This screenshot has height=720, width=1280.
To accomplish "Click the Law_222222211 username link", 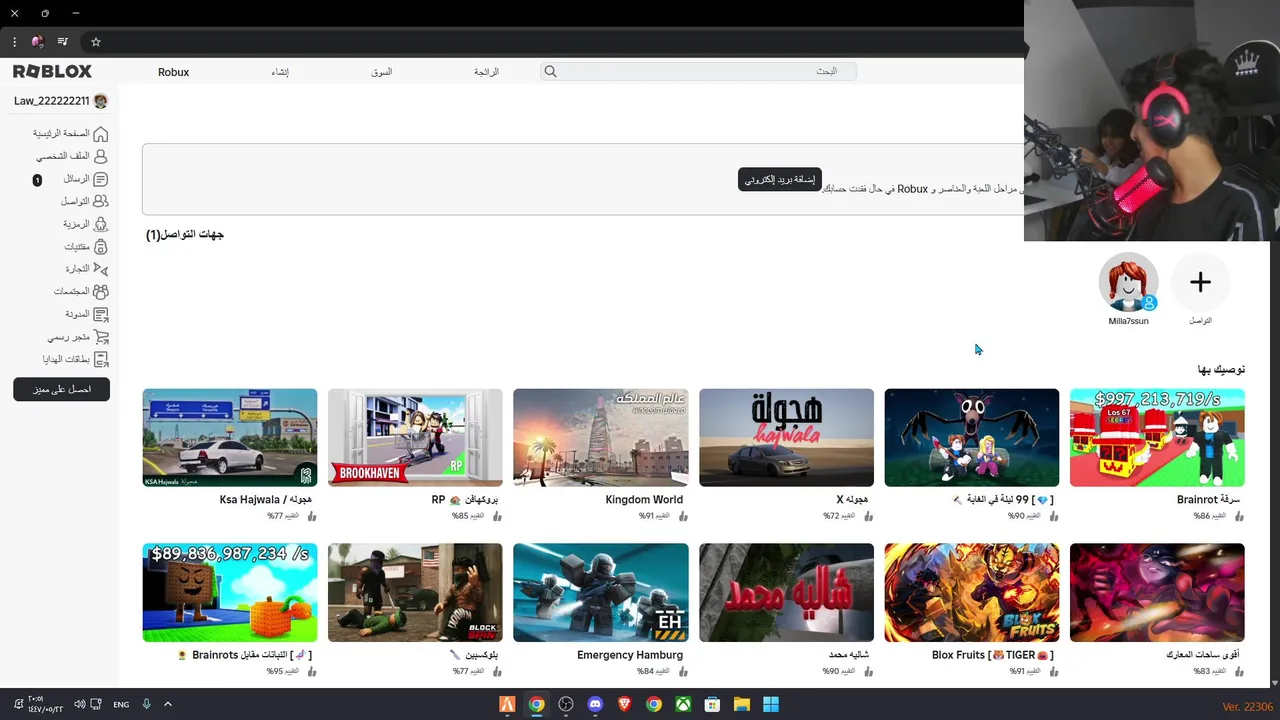I will (x=52, y=101).
